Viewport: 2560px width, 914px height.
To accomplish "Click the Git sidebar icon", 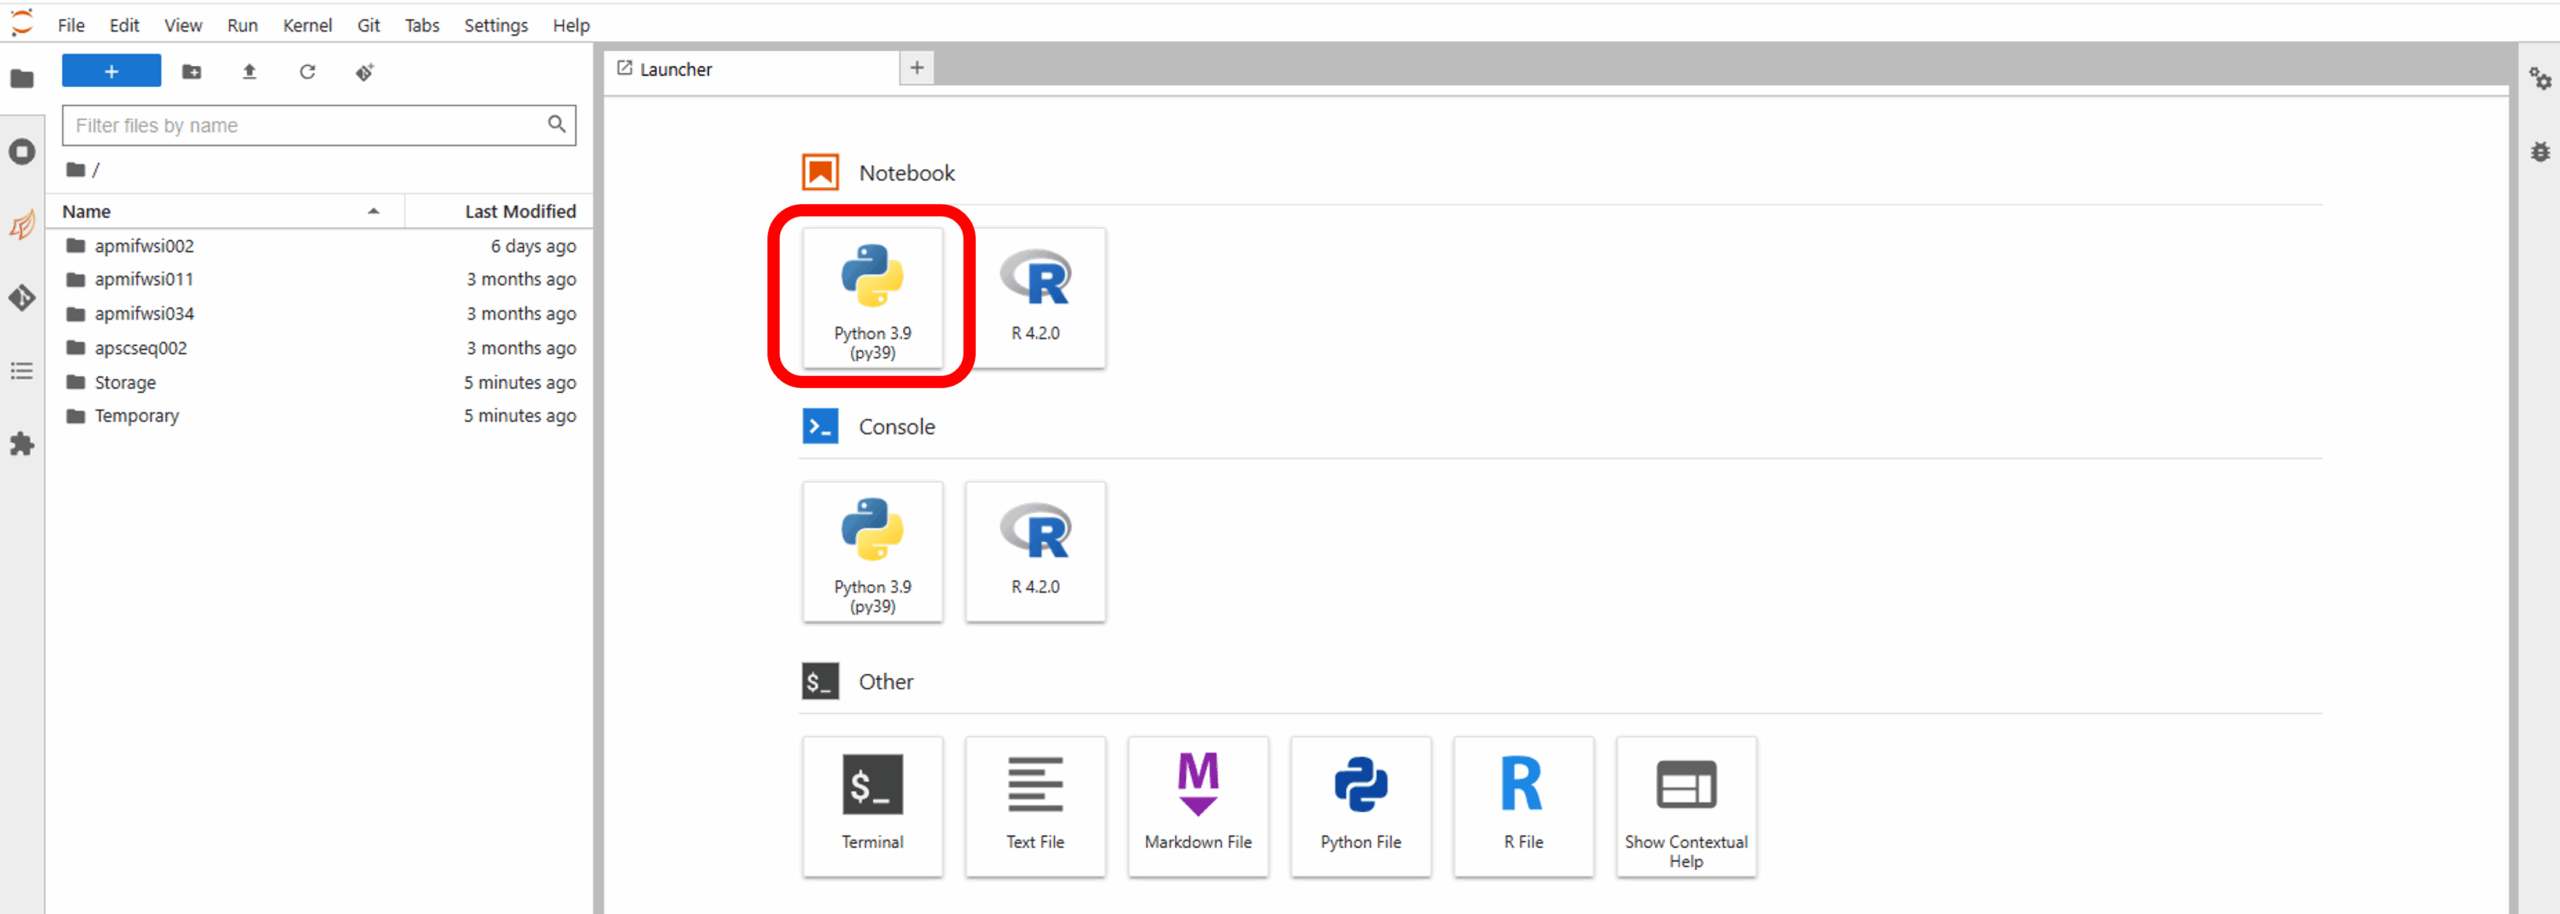I will (22, 298).
